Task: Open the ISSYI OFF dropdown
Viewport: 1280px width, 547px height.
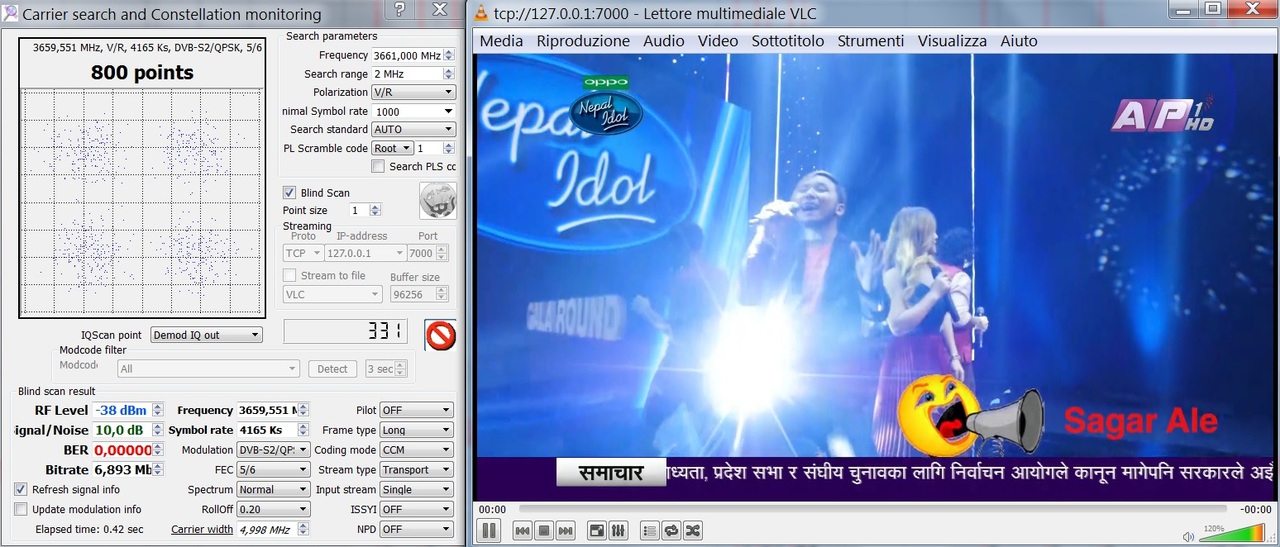Action: coord(416,509)
